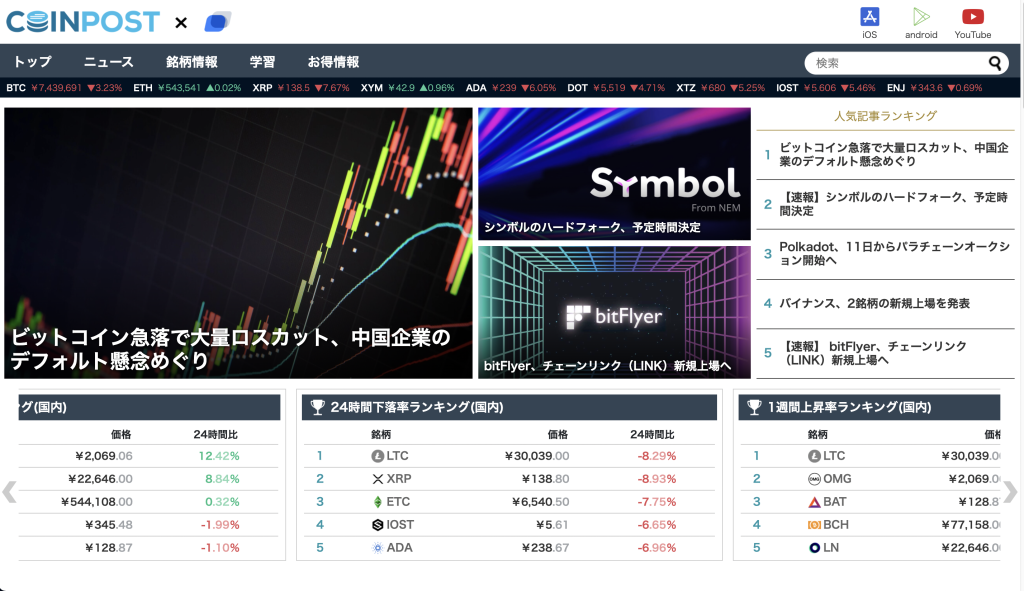Click the IOST coin icon in 24時間下落率ランキング
1024x591 pixels.
click(x=377, y=524)
